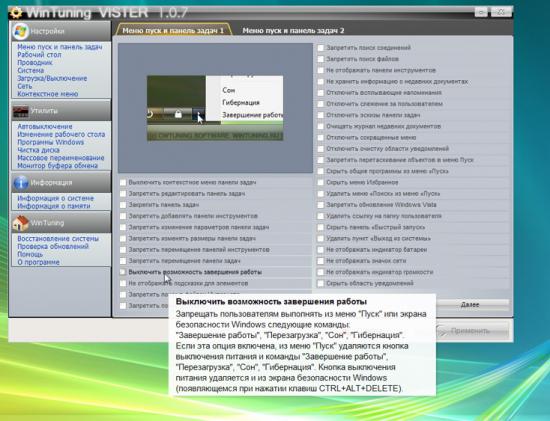Show Информация о памяти

click(x=54, y=206)
